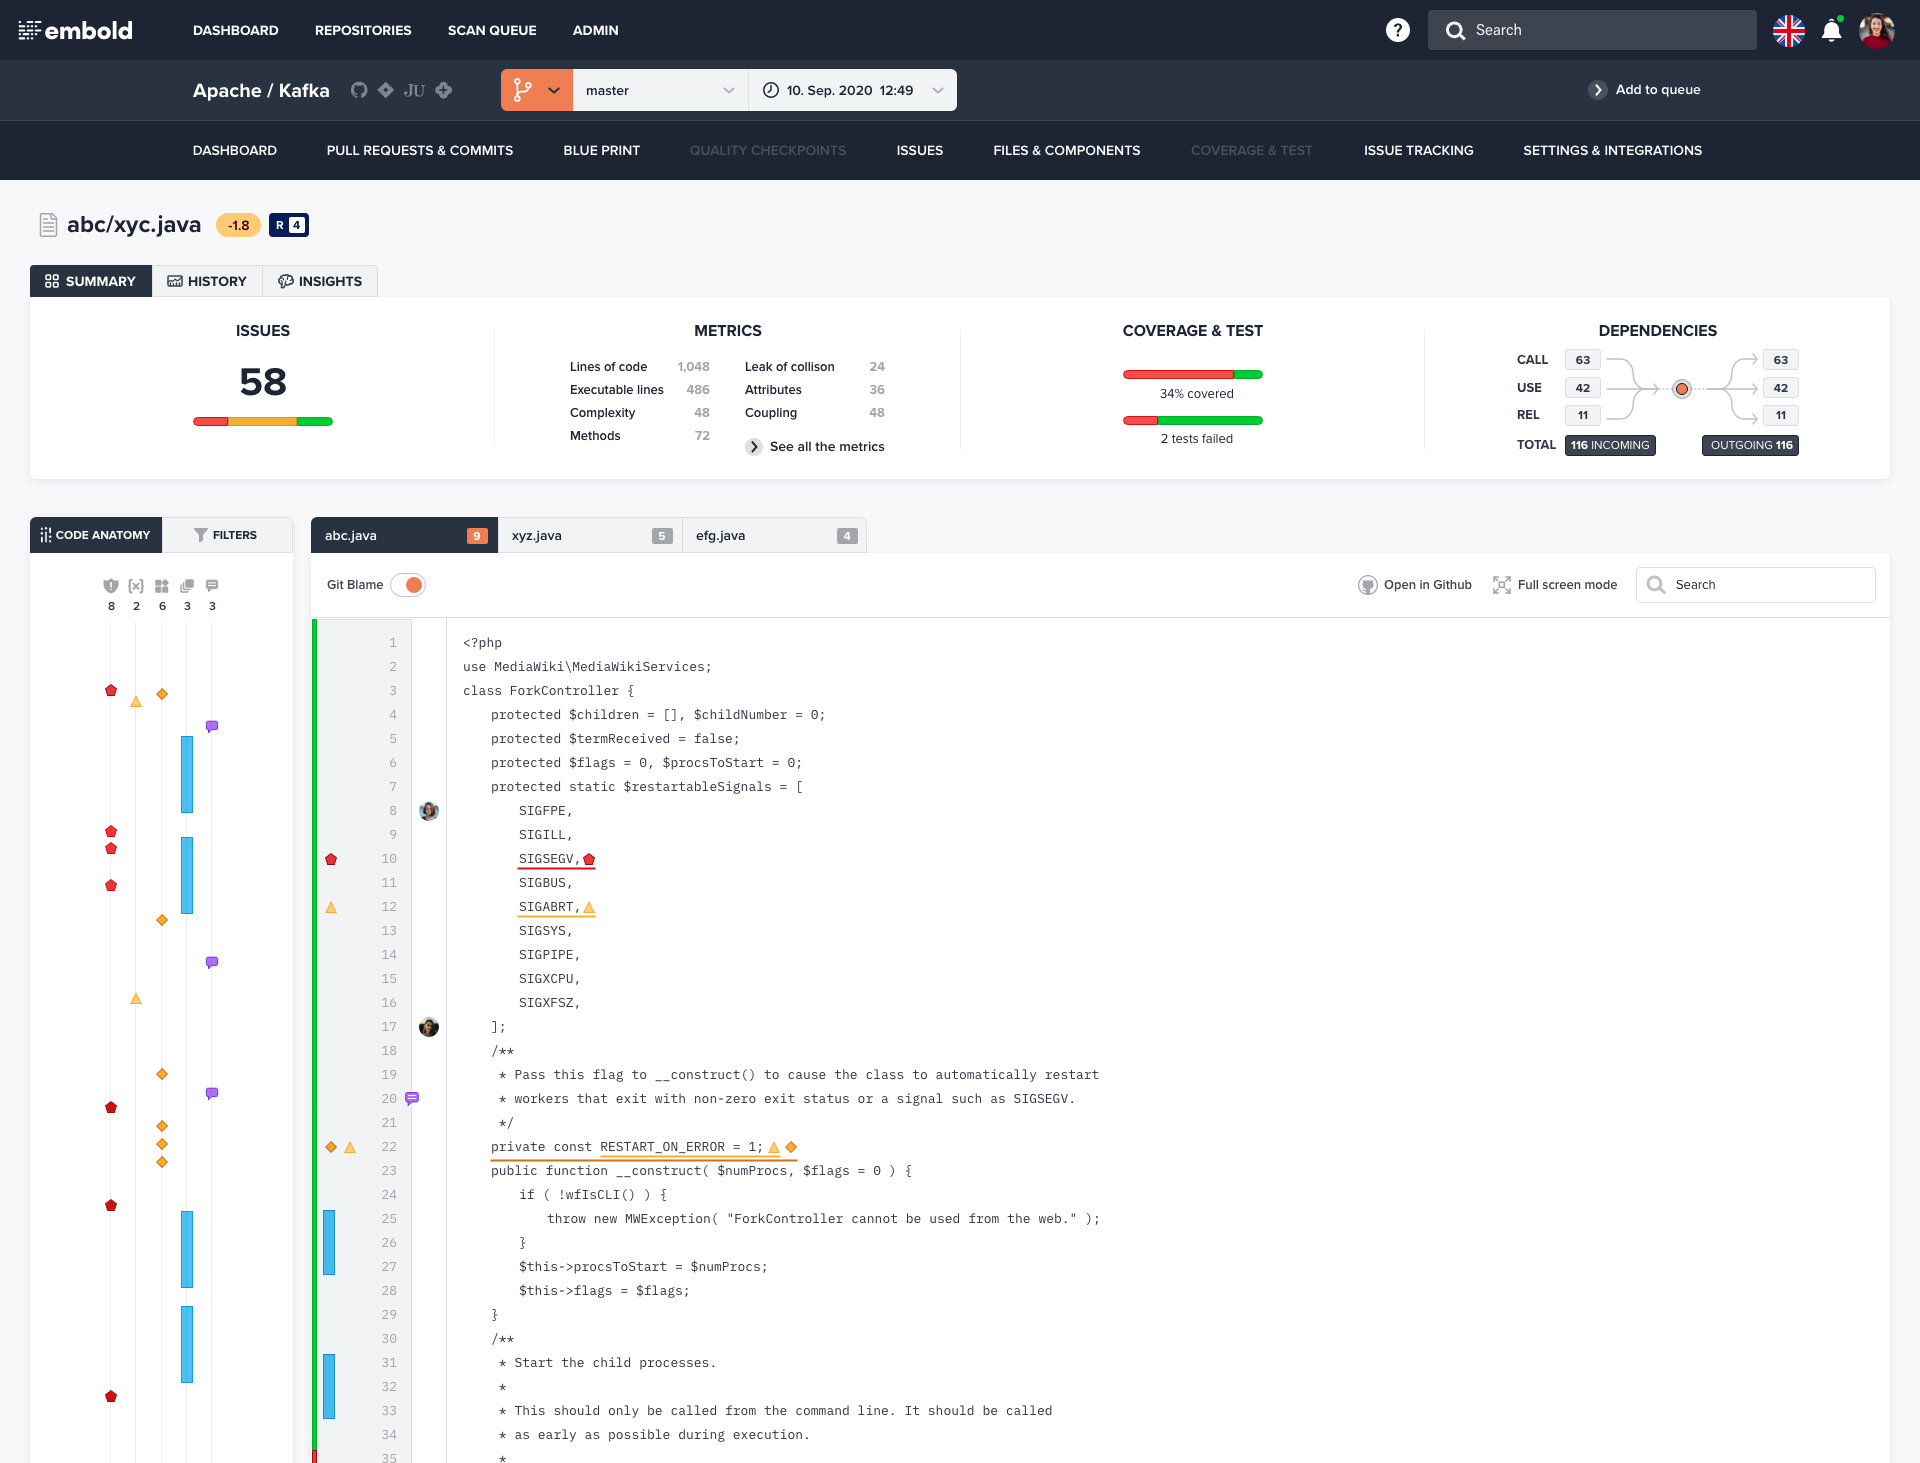Click the 34% covered coverage bar
The image size is (1920, 1463).
[1193, 375]
